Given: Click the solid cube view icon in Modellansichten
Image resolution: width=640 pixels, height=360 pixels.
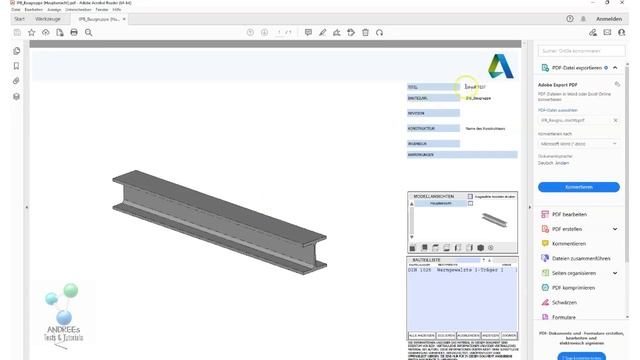Looking at the screenshot, I should 480,248.
